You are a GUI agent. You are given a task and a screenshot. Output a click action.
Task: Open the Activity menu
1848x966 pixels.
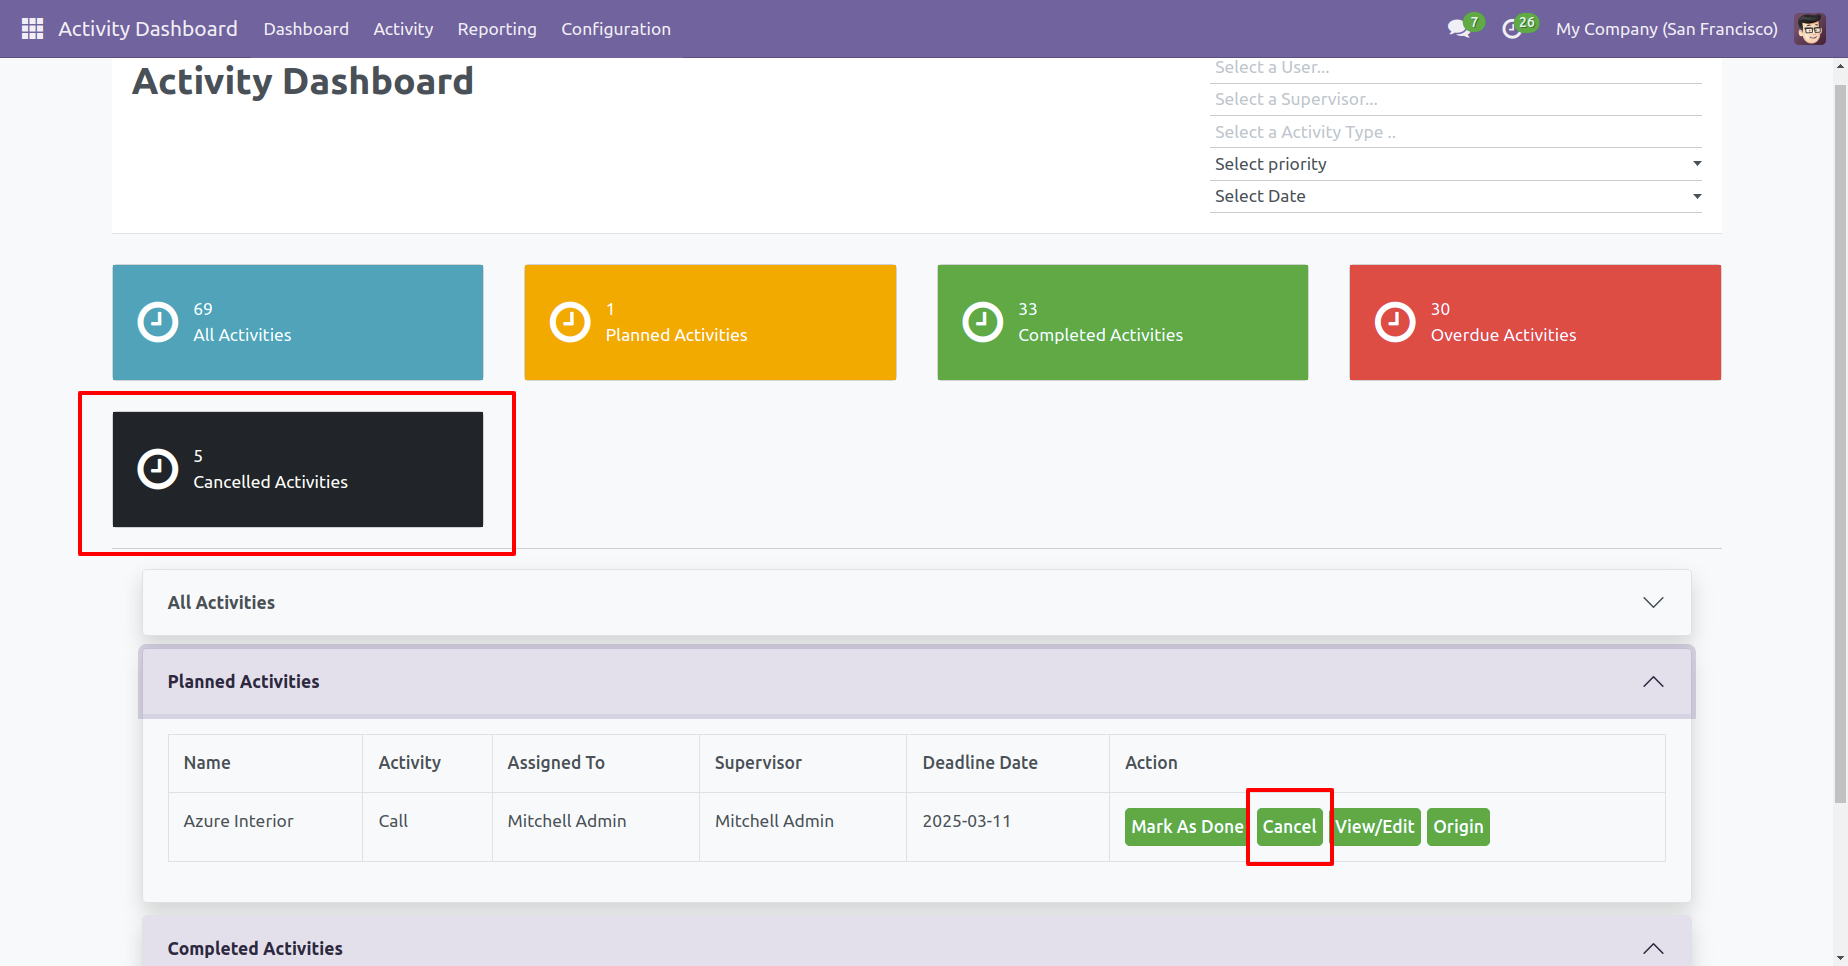[x=403, y=29]
